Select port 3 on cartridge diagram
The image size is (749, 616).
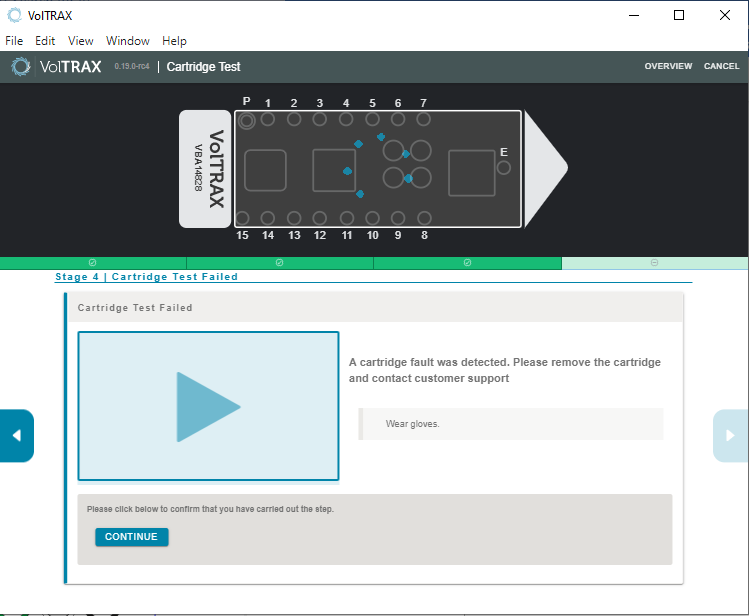click(x=320, y=119)
